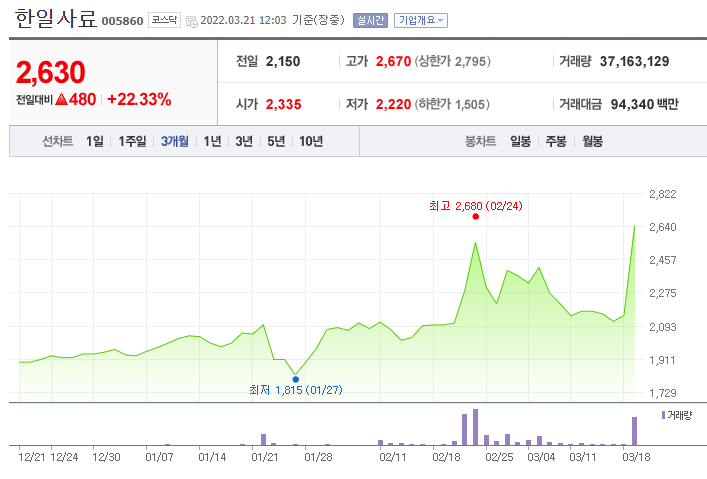Click the red up-triangle change icon

pos(61,99)
